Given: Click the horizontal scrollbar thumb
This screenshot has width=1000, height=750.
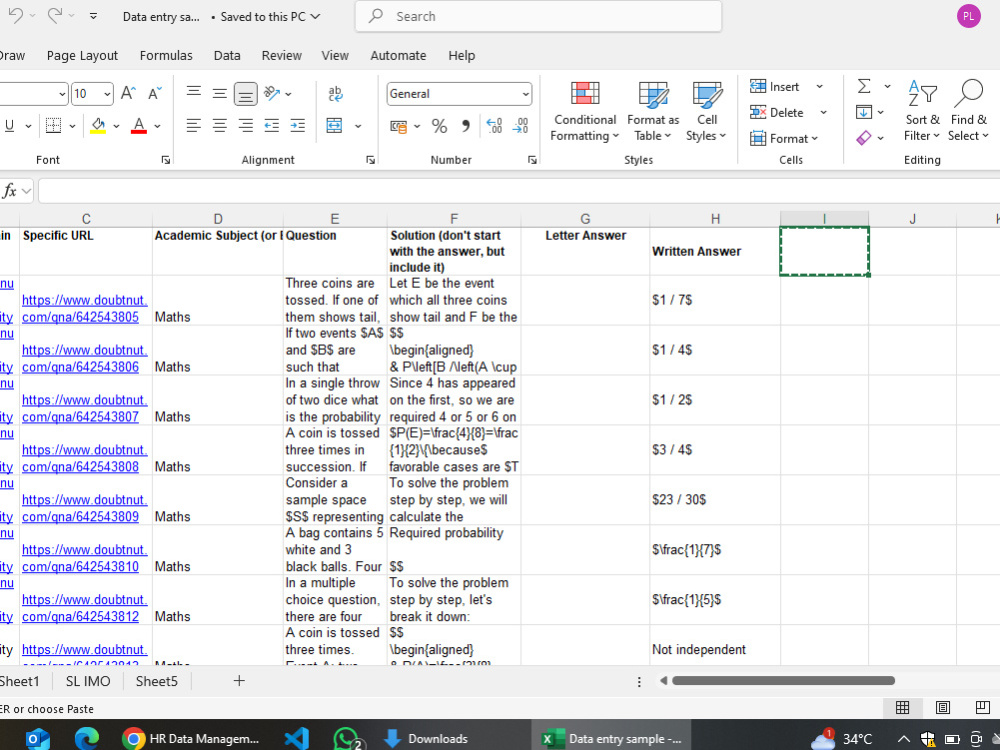Looking at the screenshot, I should point(783,680).
